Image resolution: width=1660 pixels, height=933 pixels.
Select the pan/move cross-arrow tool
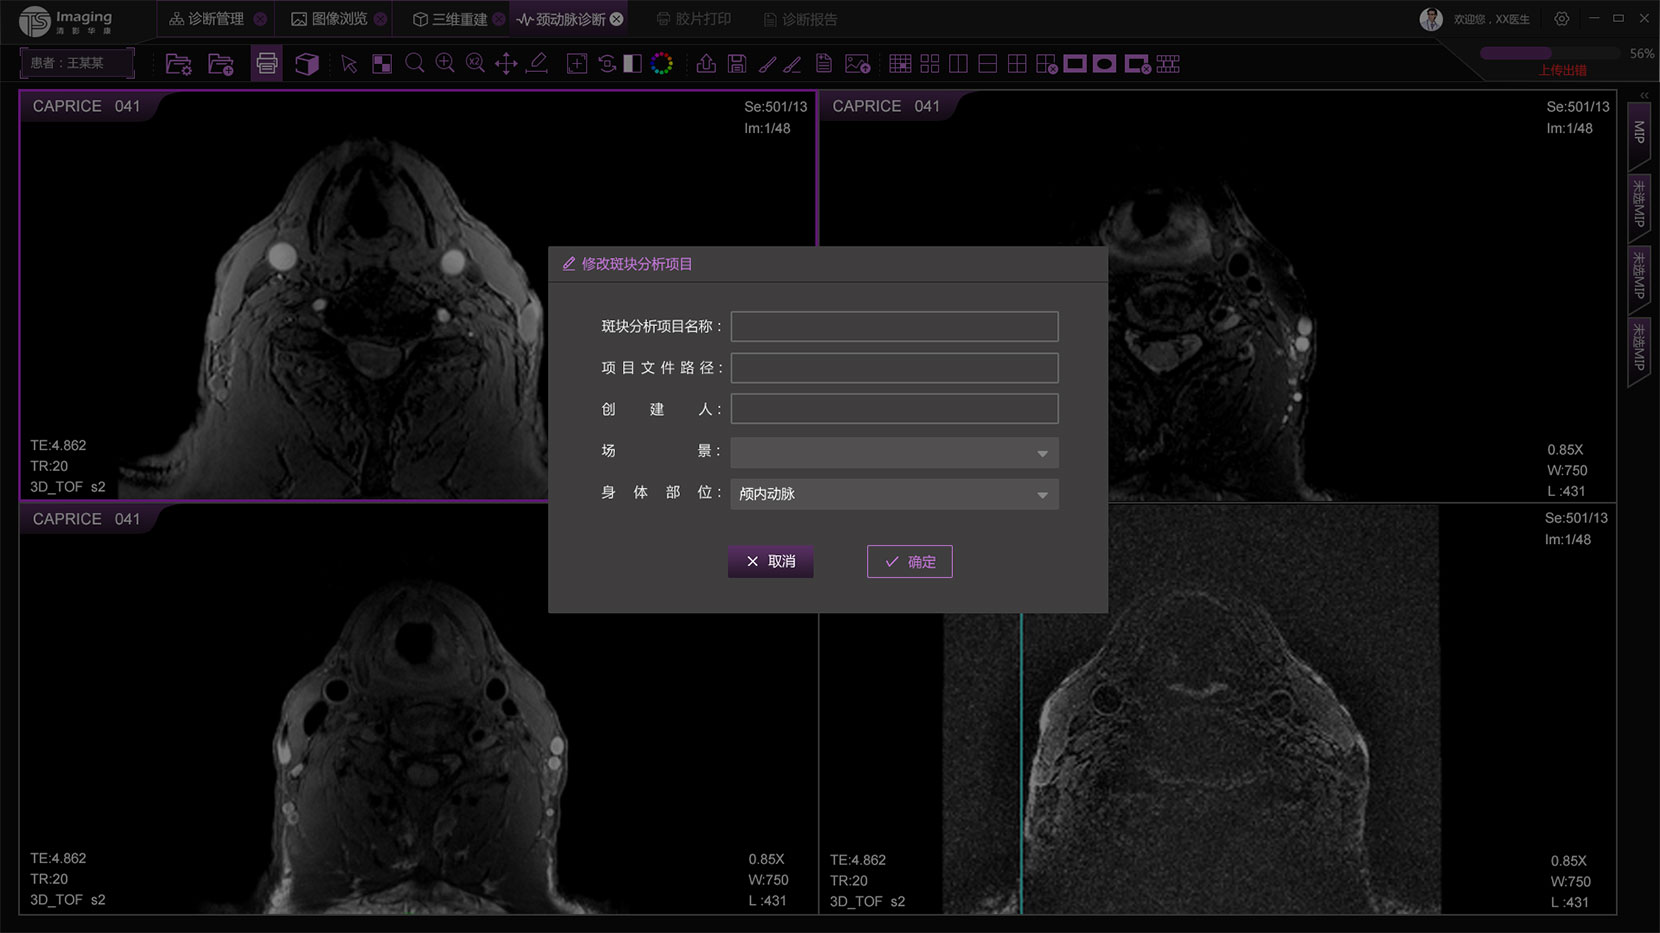pyautogui.click(x=506, y=64)
